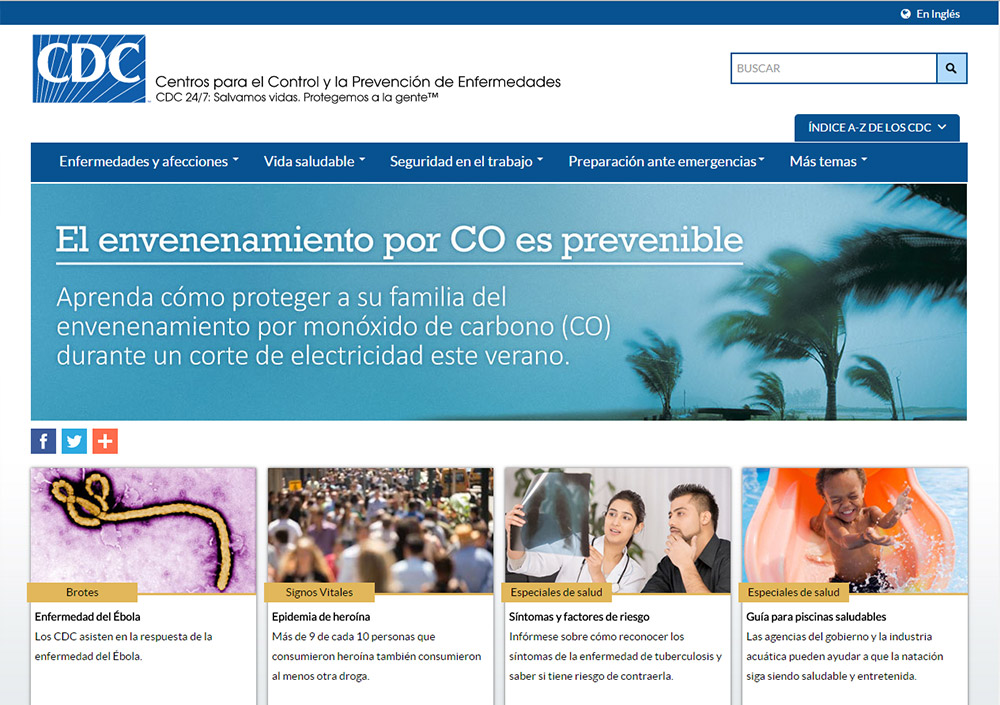This screenshot has height=705, width=1000.
Task: Open Enfermedades y afecciones menu
Action: pos(149,161)
